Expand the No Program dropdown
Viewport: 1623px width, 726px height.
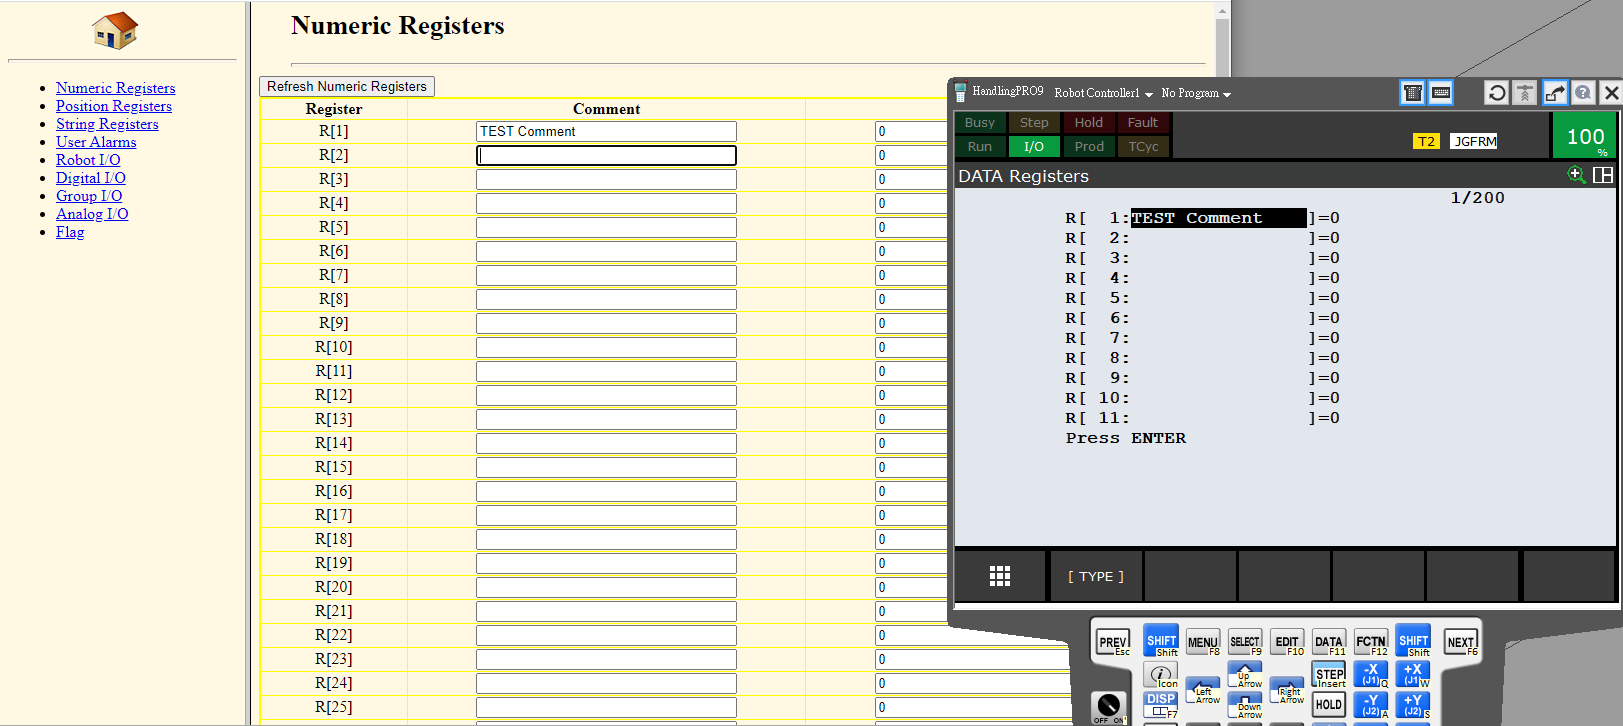1195,93
